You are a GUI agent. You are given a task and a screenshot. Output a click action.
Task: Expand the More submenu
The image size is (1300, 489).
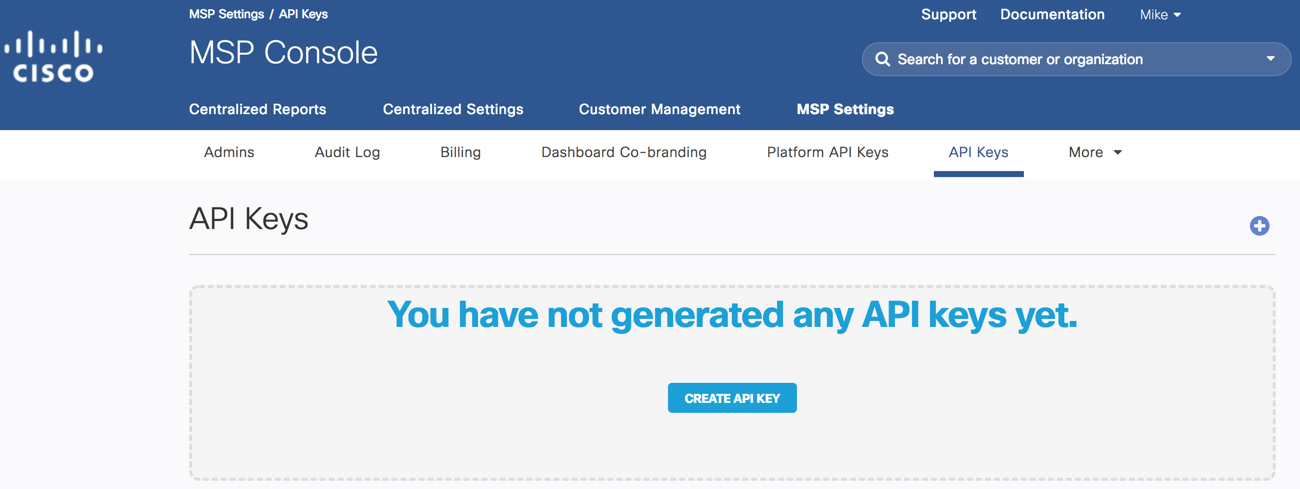click(x=1095, y=152)
